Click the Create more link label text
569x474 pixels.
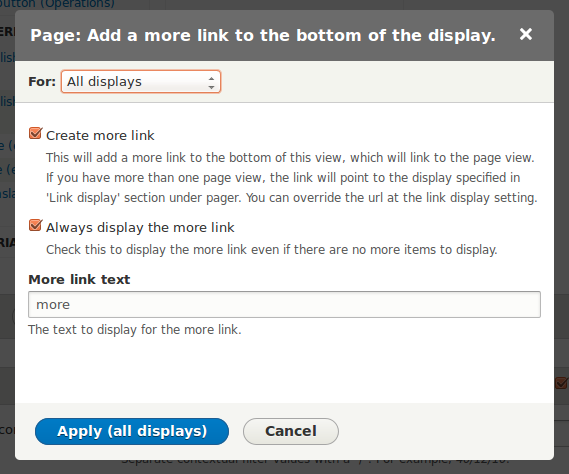(x=100, y=135)
